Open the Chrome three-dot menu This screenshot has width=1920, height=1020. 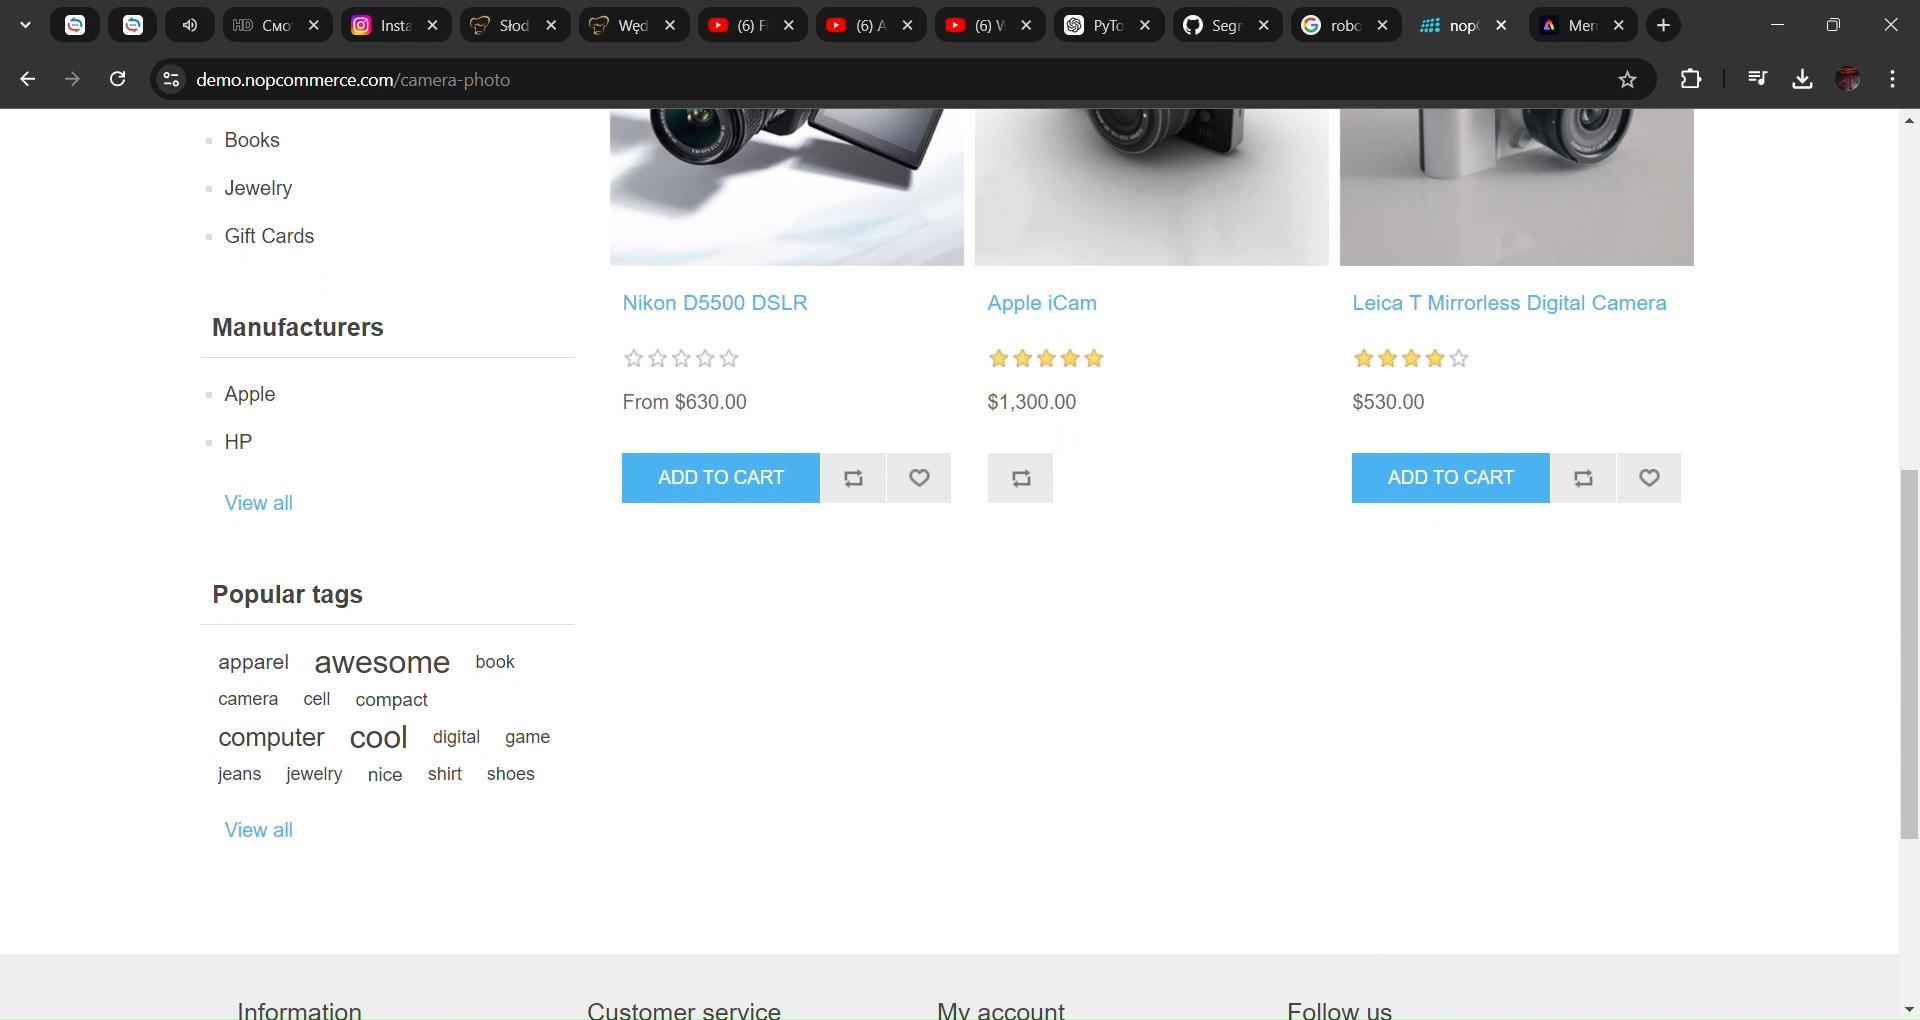coord(1893,79)
